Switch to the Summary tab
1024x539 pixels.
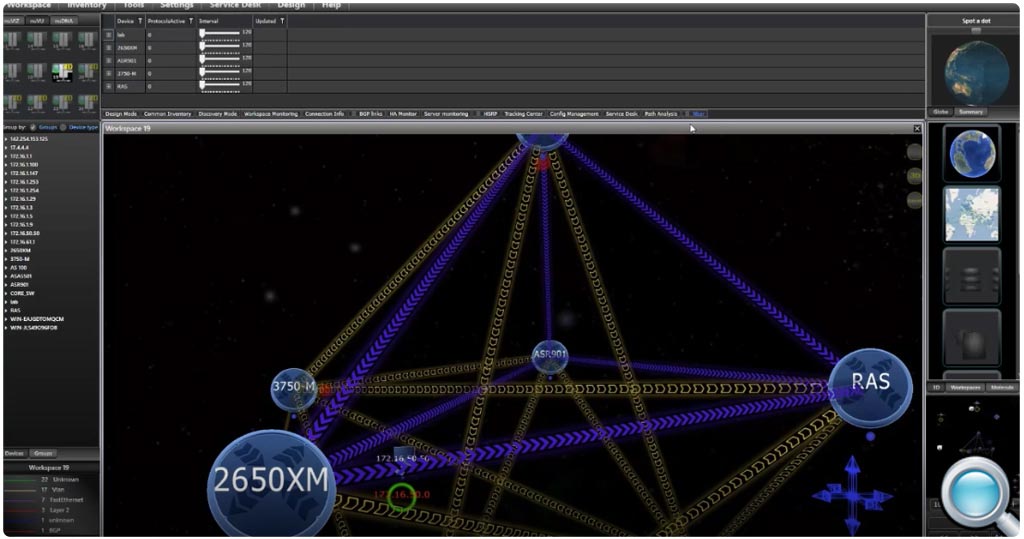(970, 112)
